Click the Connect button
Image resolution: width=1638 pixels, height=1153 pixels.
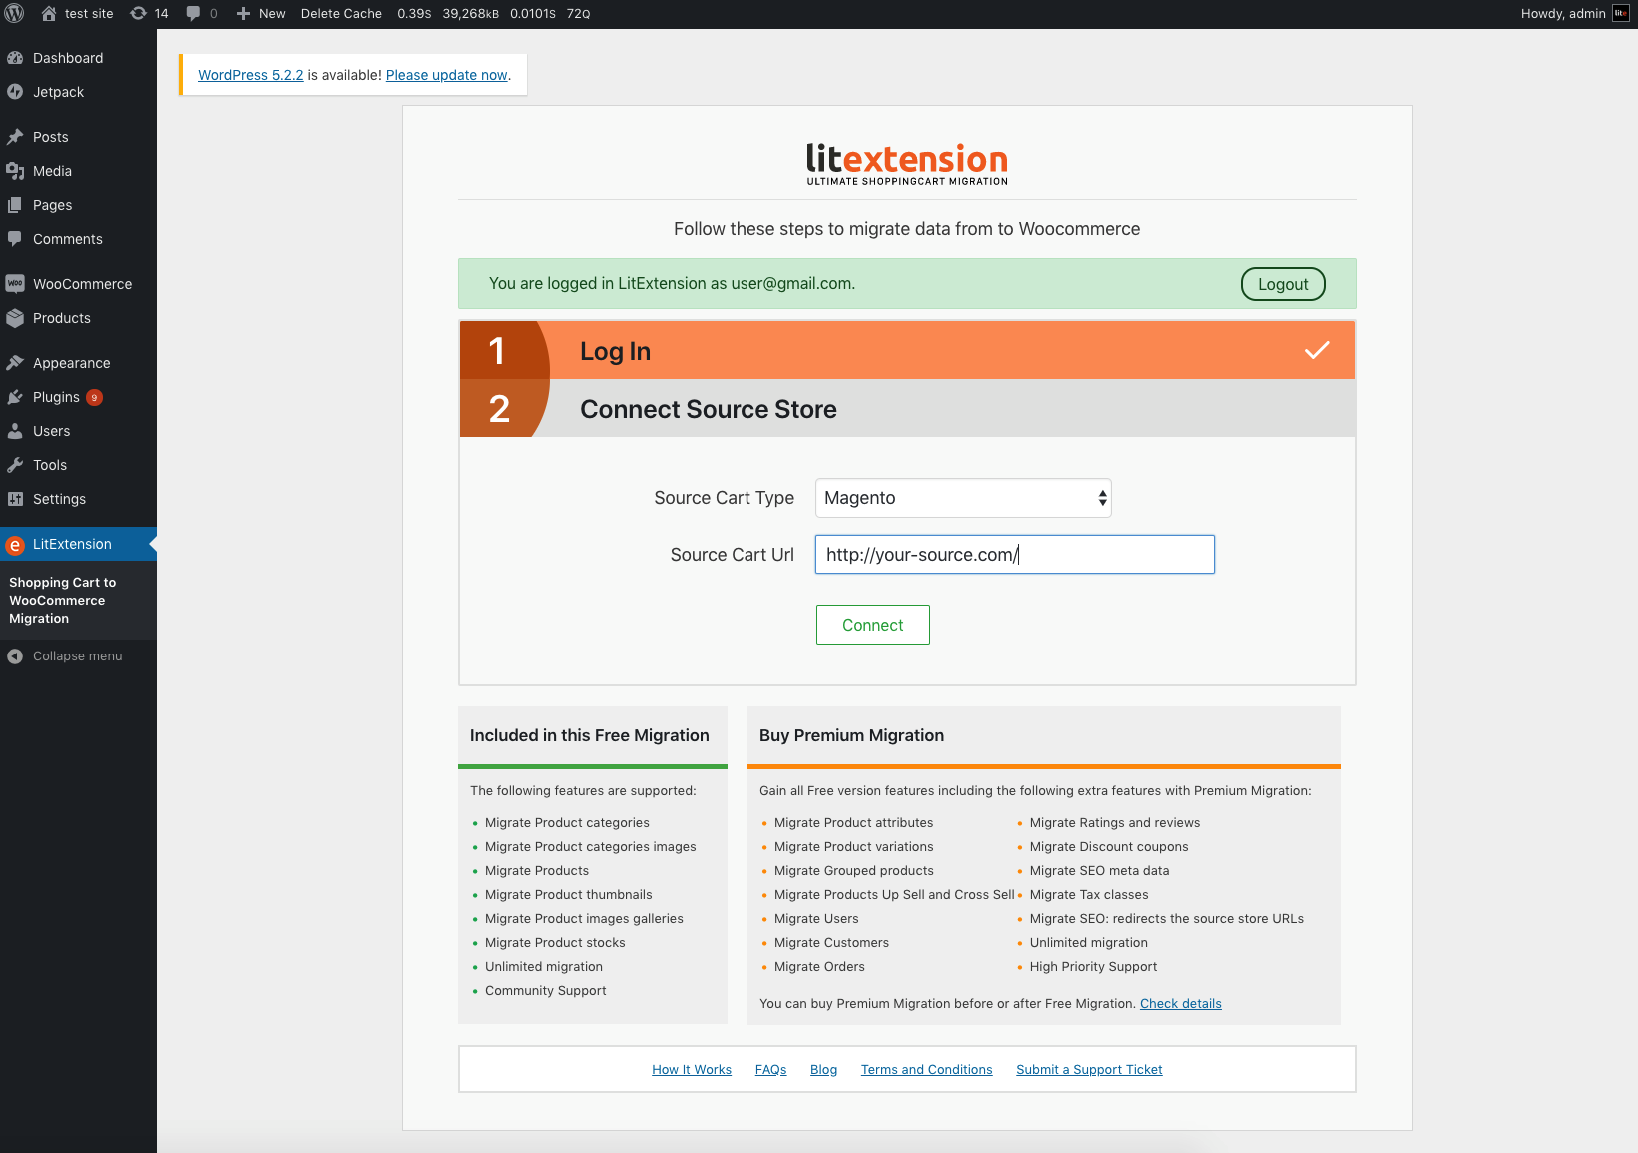[872, 625]
